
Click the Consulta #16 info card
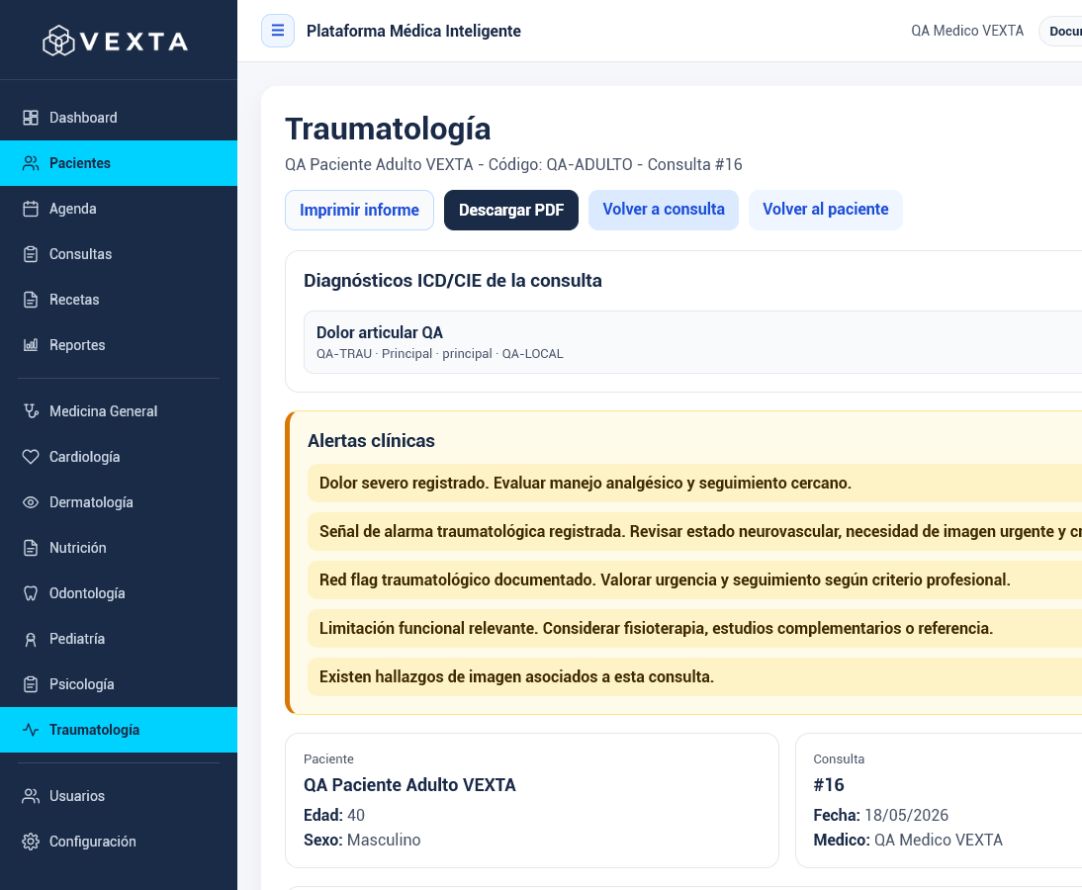click(x=938, y=800)
